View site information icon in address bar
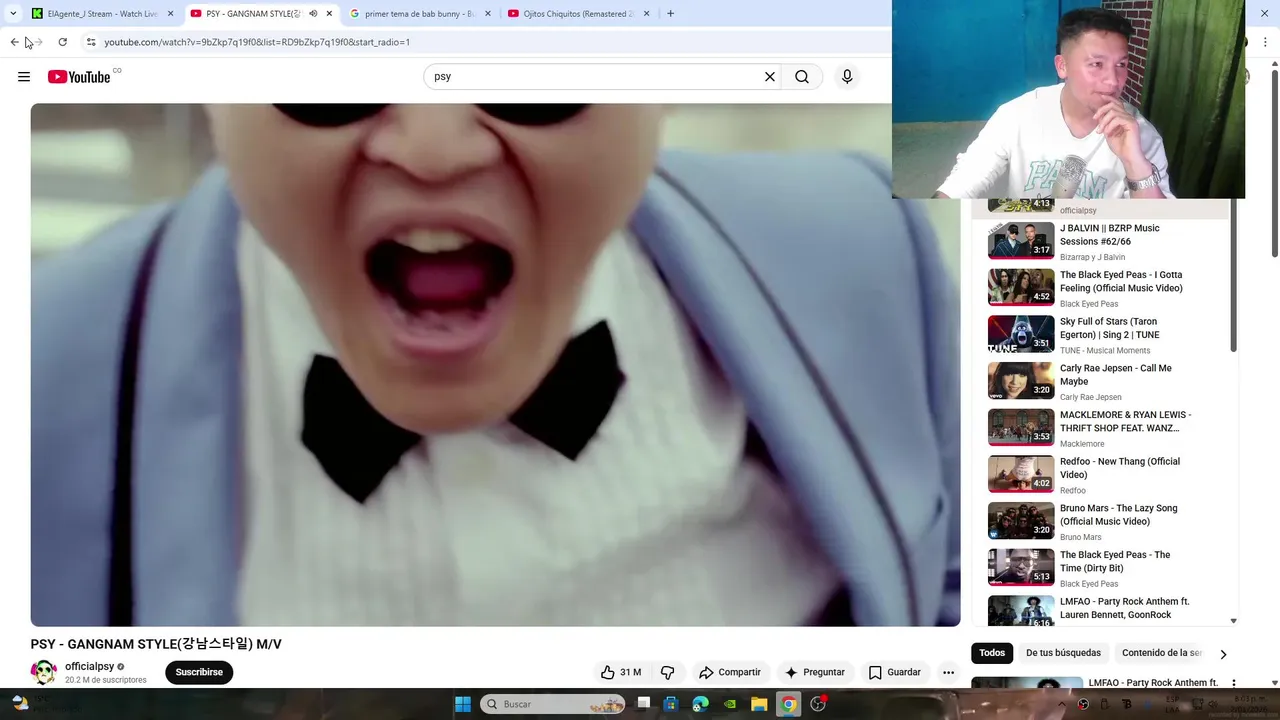This screenshot has width=1280, height=720. (91, 42)
